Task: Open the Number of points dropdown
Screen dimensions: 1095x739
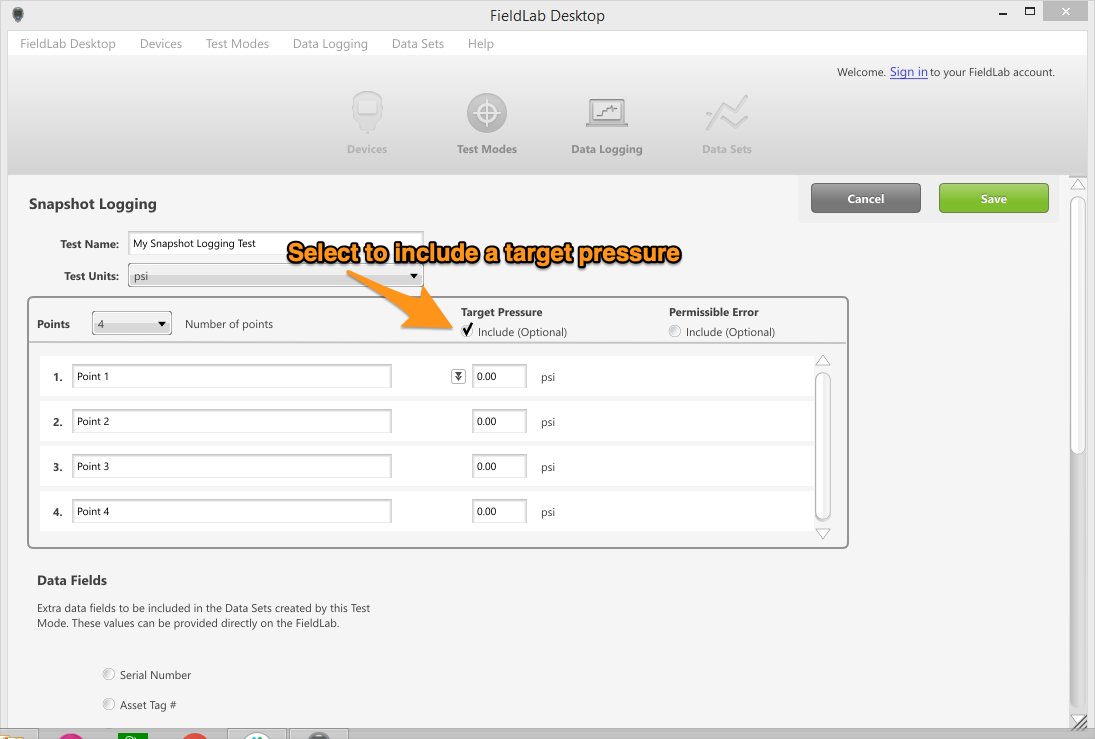Action: click(132, 323)
